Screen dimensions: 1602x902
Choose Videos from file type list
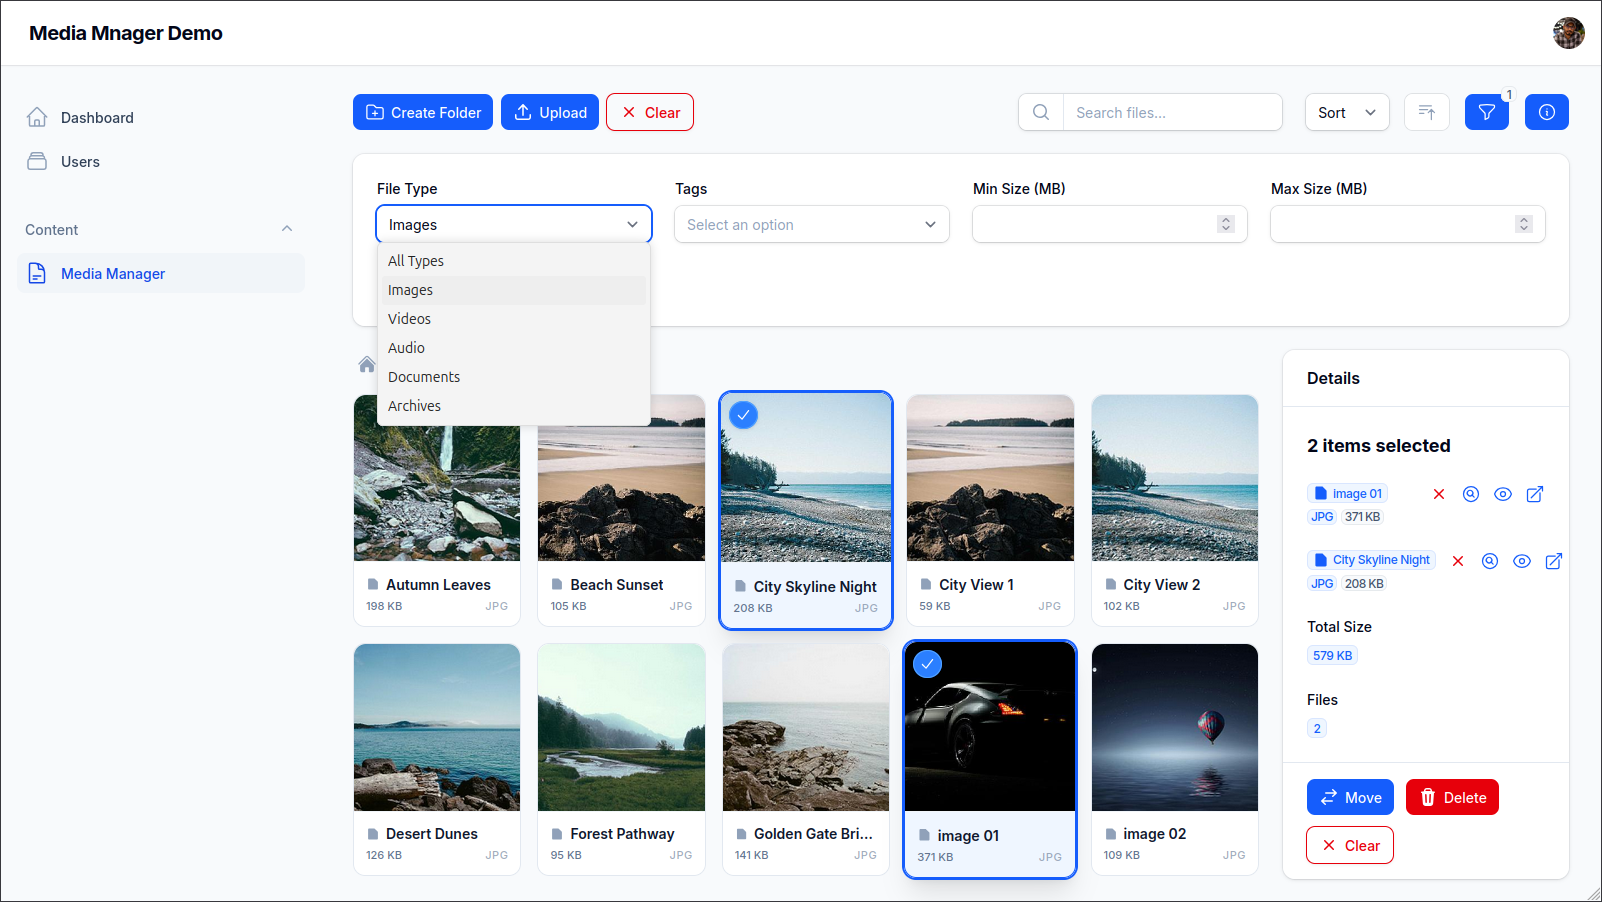(x=410, y=319)
